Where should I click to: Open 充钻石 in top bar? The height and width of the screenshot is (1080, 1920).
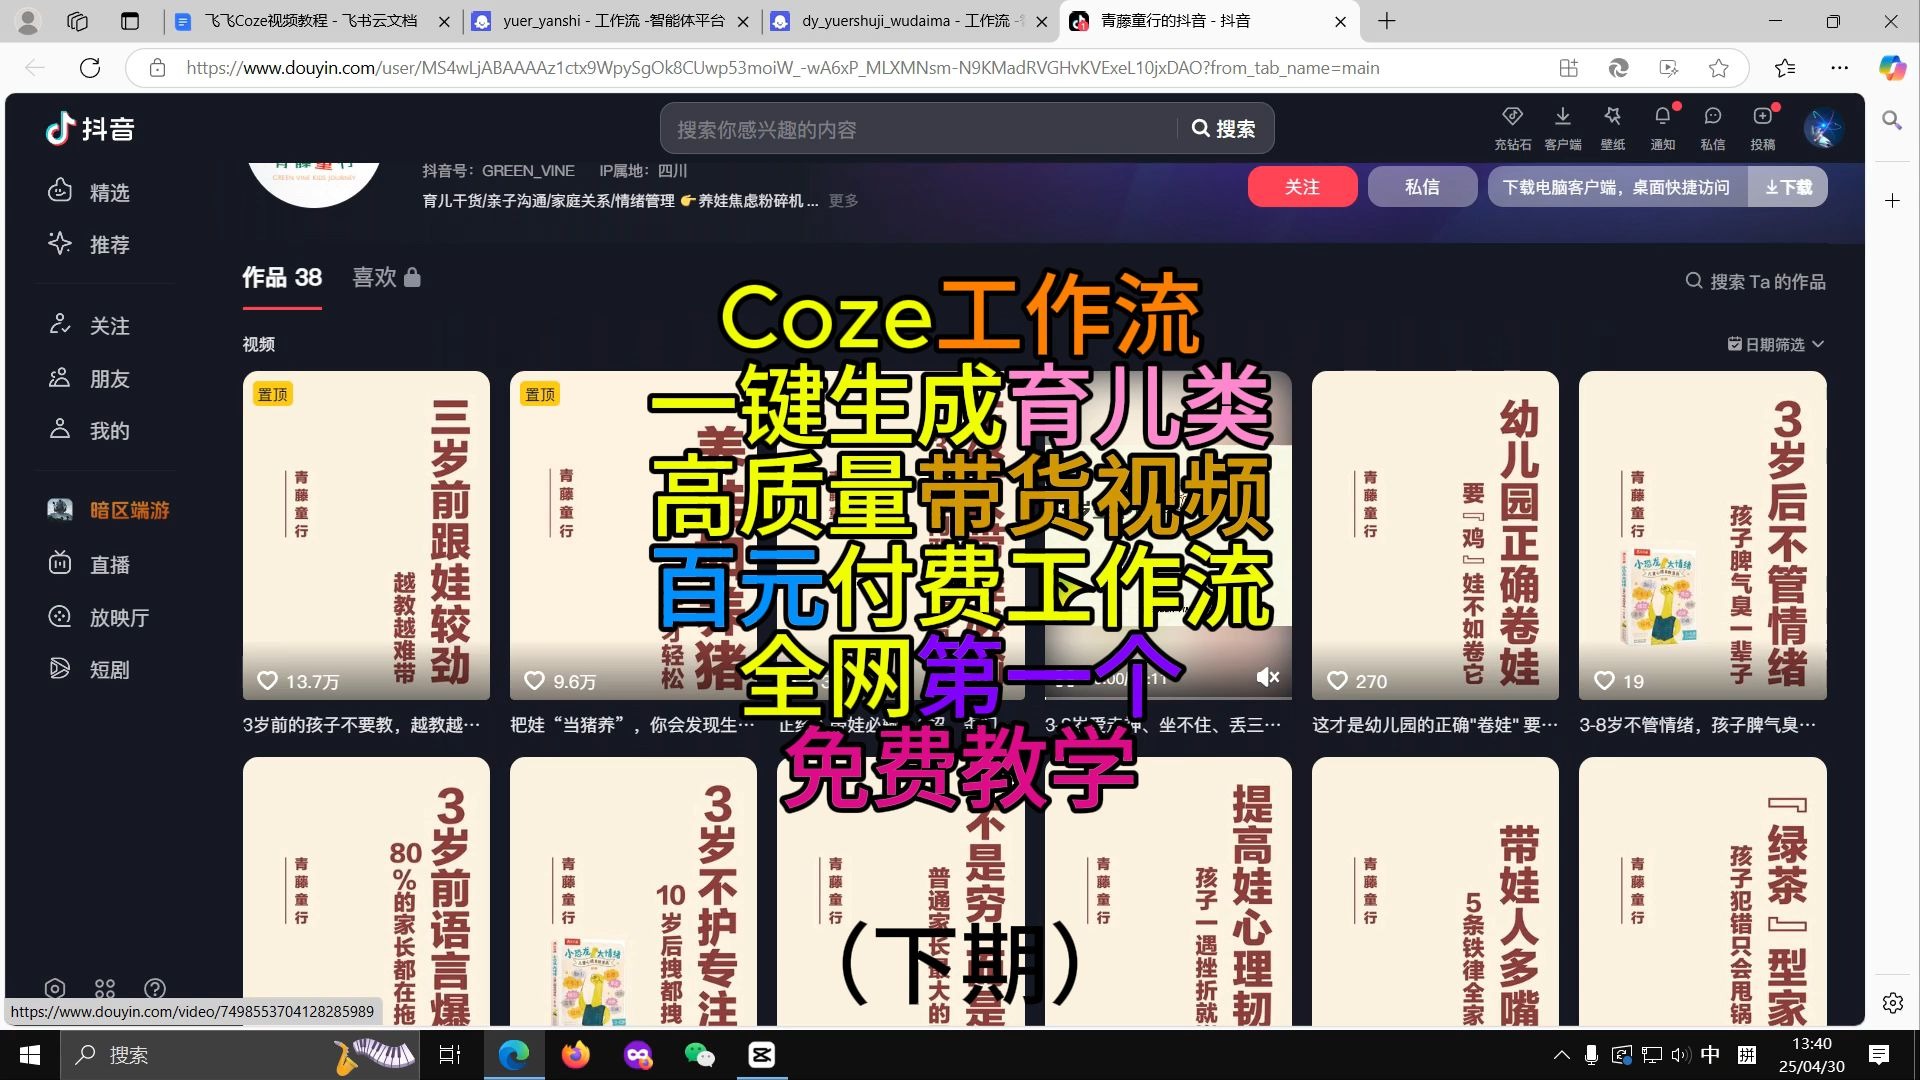[1512, 128]
